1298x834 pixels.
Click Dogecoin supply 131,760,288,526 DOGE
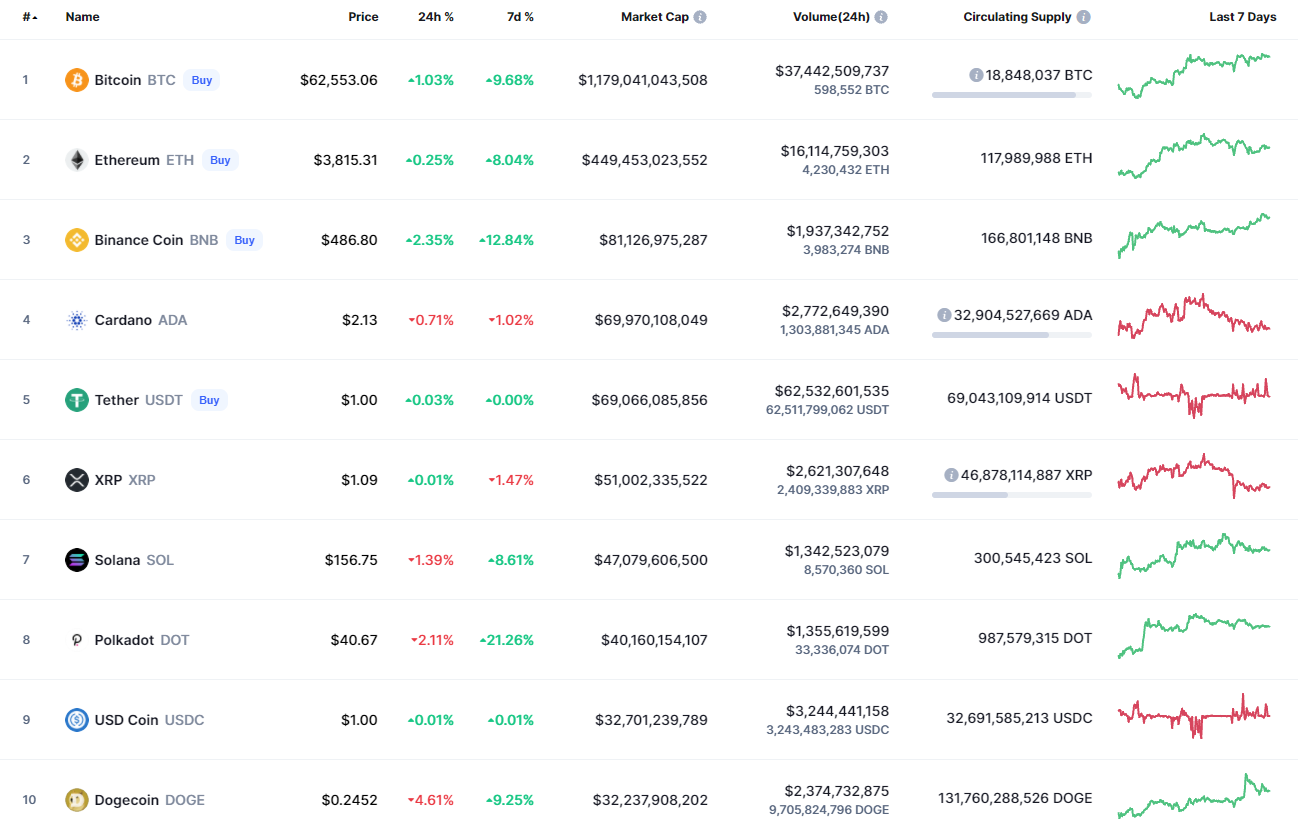click(x=1015, y=798)
